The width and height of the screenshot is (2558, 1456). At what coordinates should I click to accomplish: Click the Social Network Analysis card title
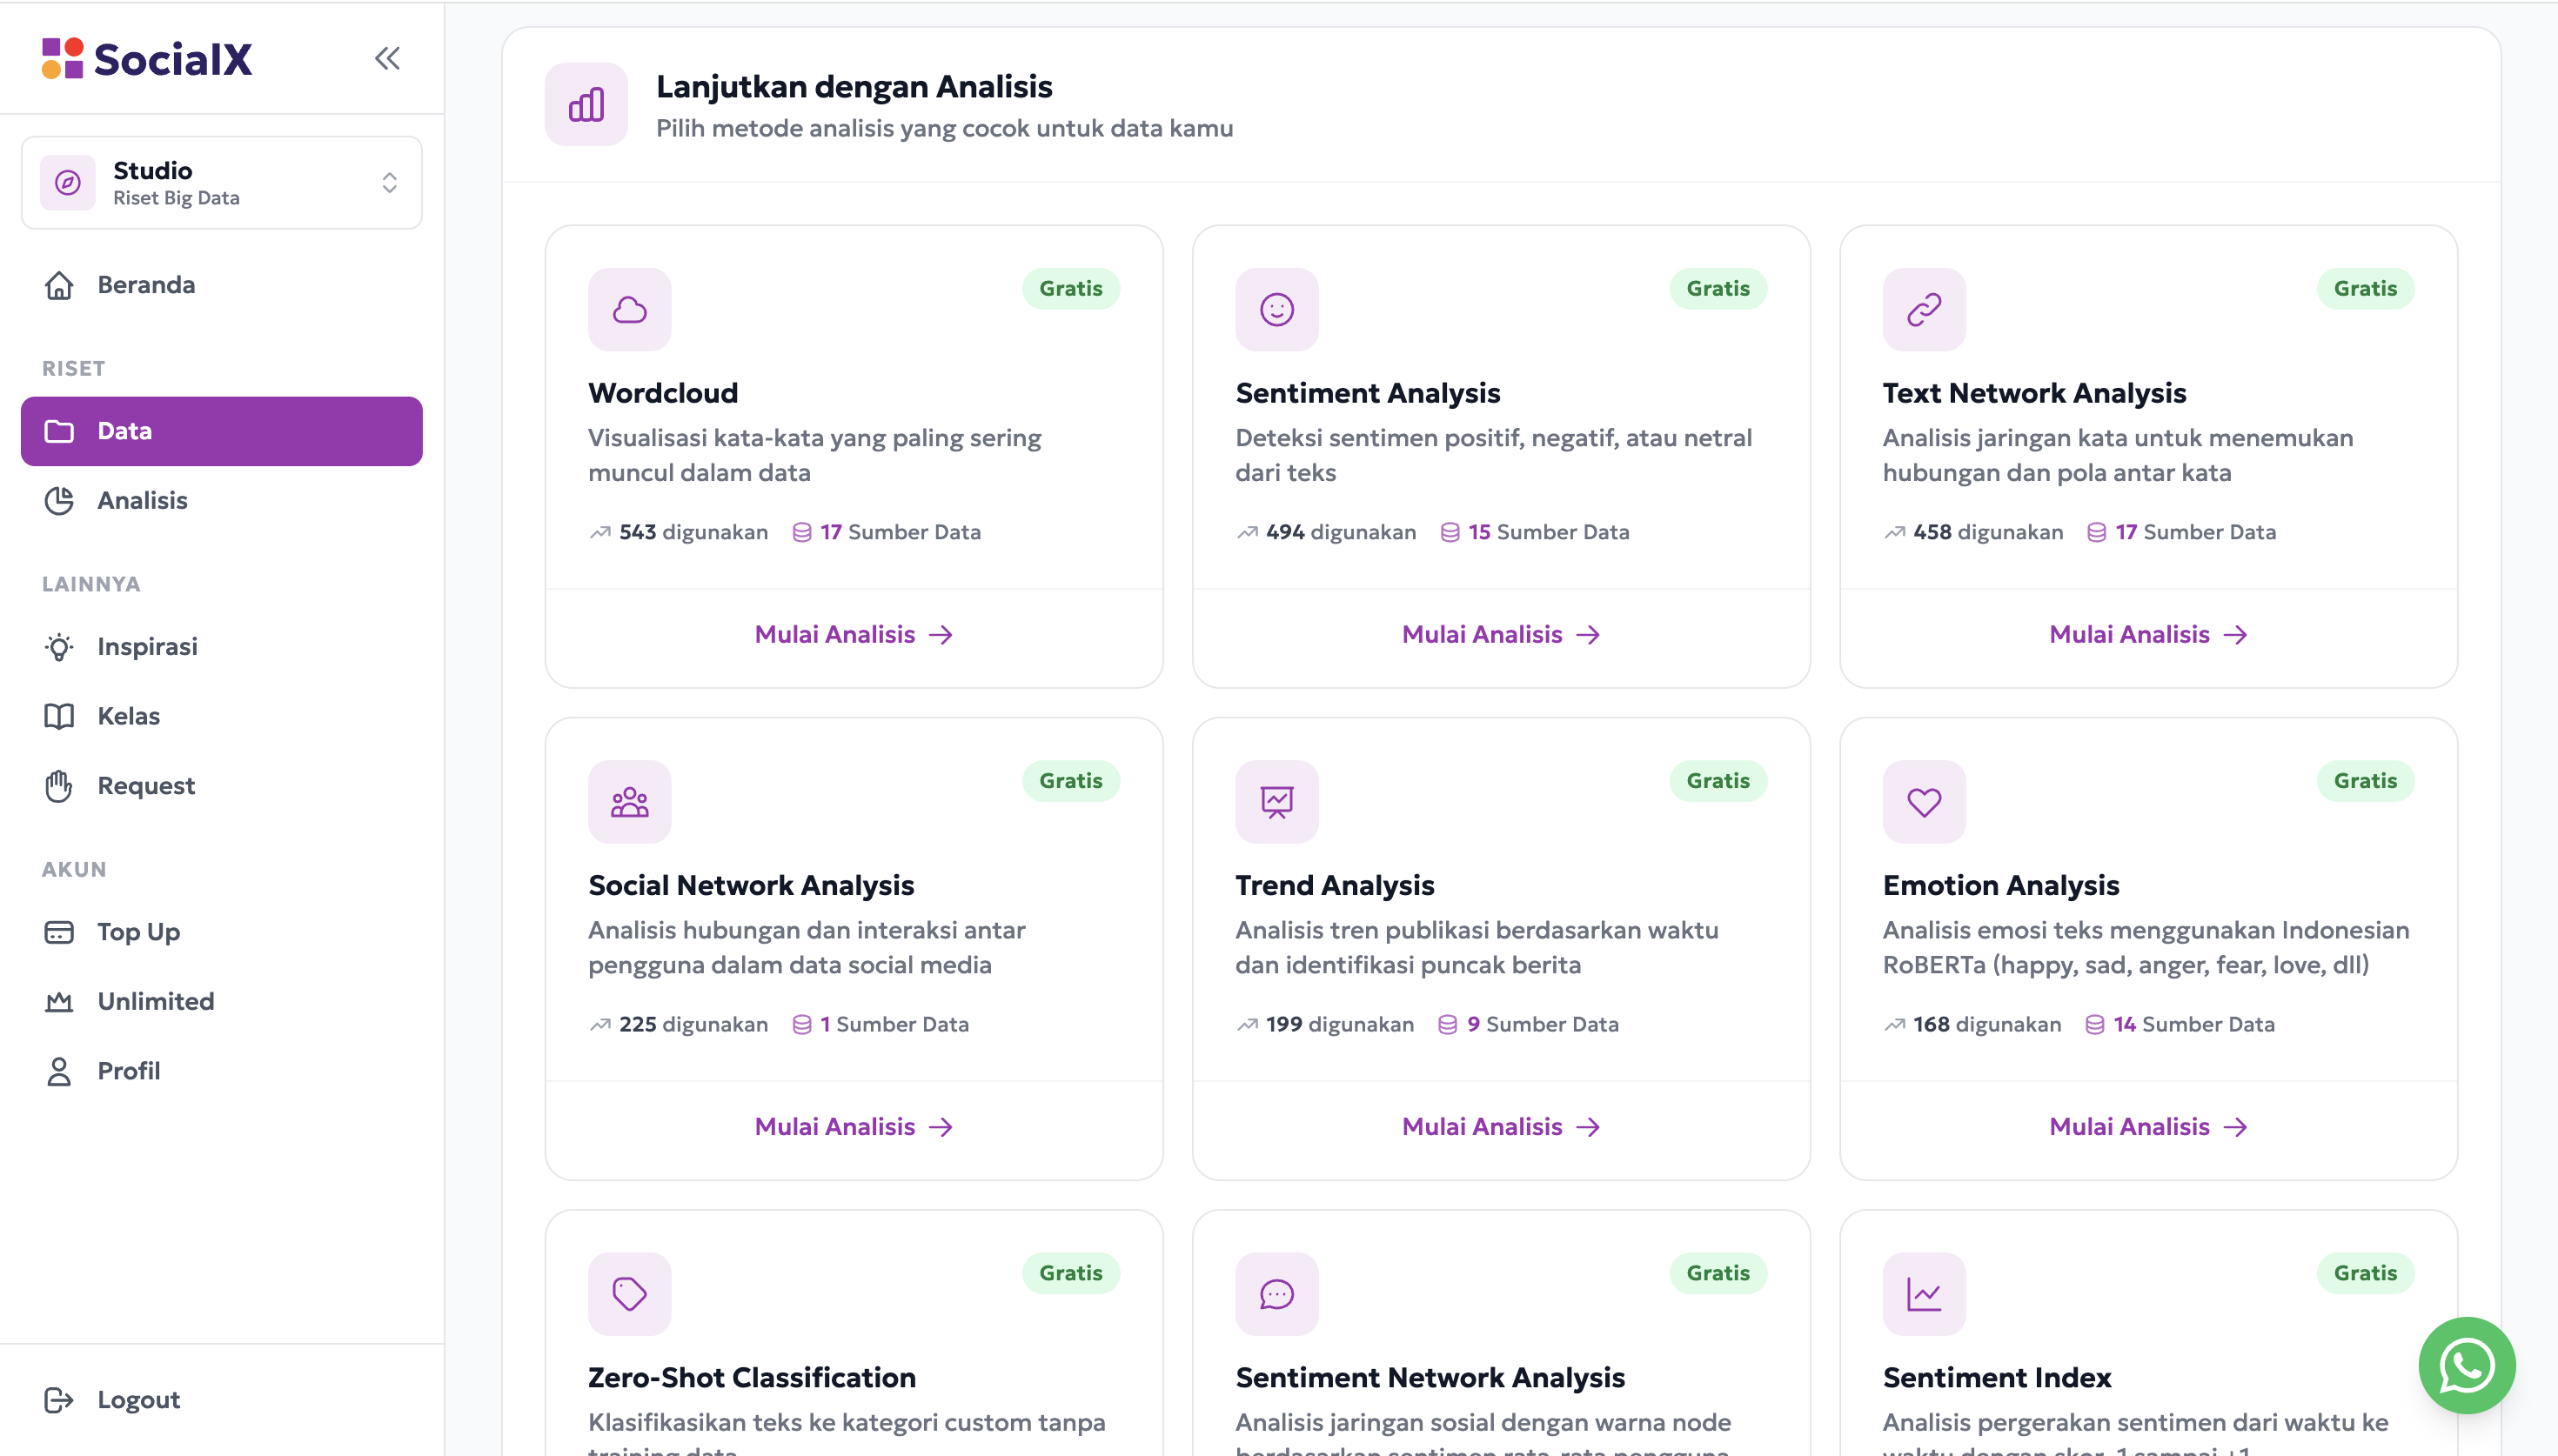point(751,885)
